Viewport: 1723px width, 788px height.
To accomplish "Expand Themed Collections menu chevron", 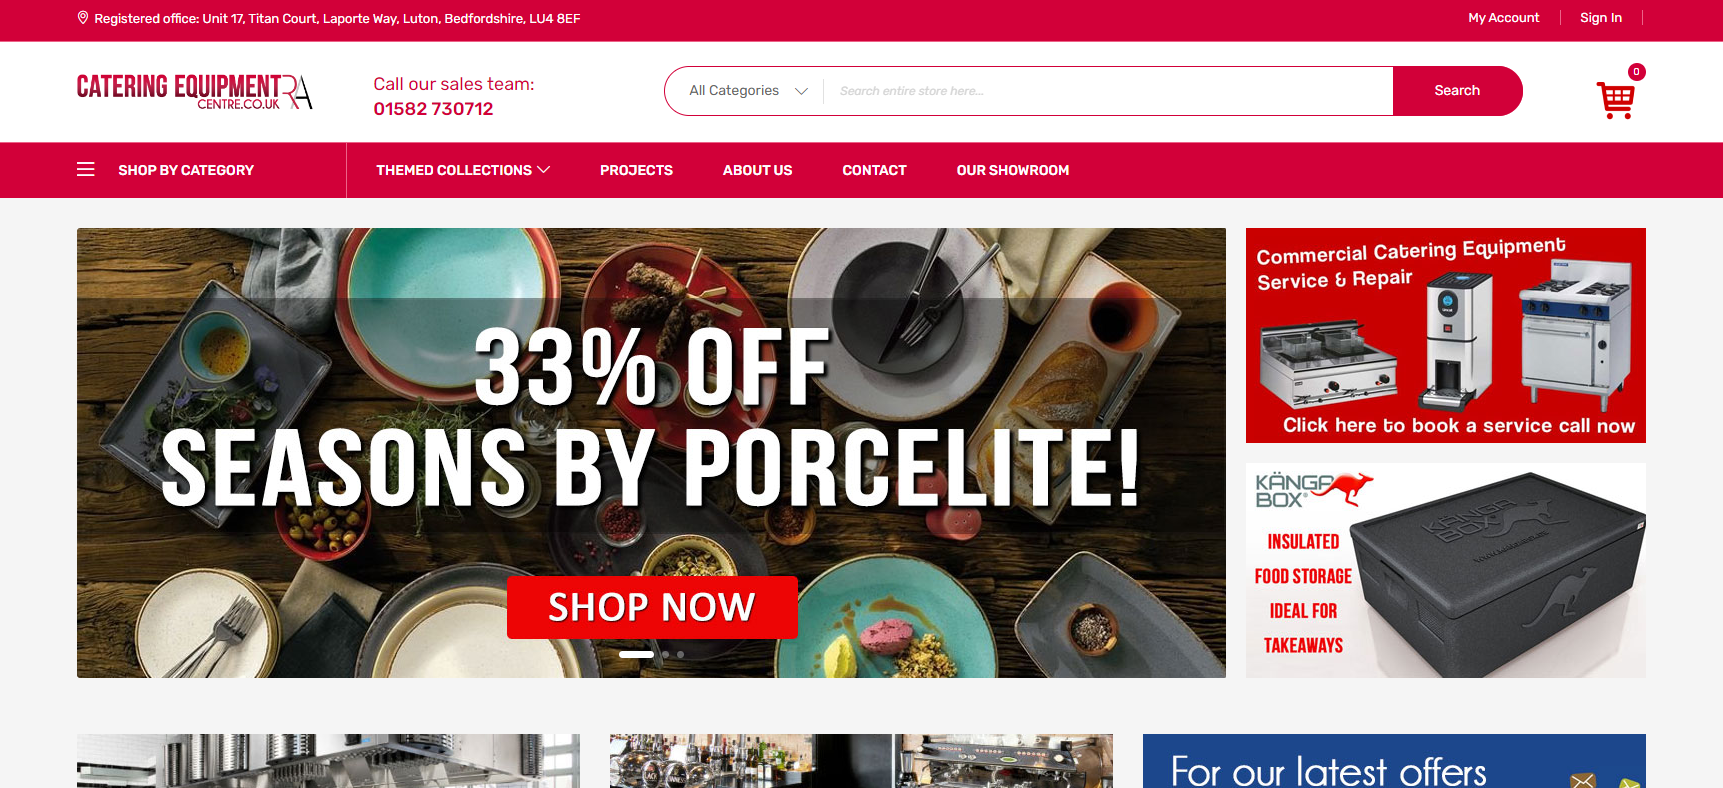I will pyautogui.click(x=544, y=170).
